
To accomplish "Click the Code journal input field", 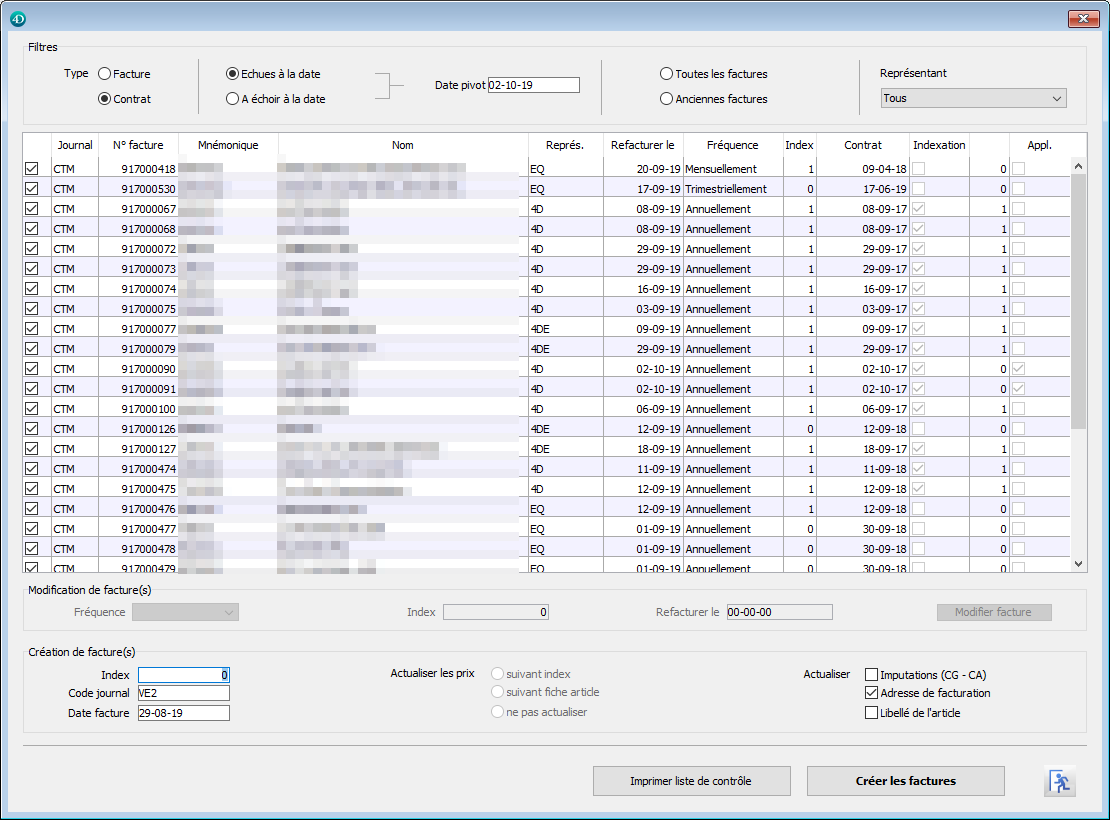I will click(x=184, y=693).
